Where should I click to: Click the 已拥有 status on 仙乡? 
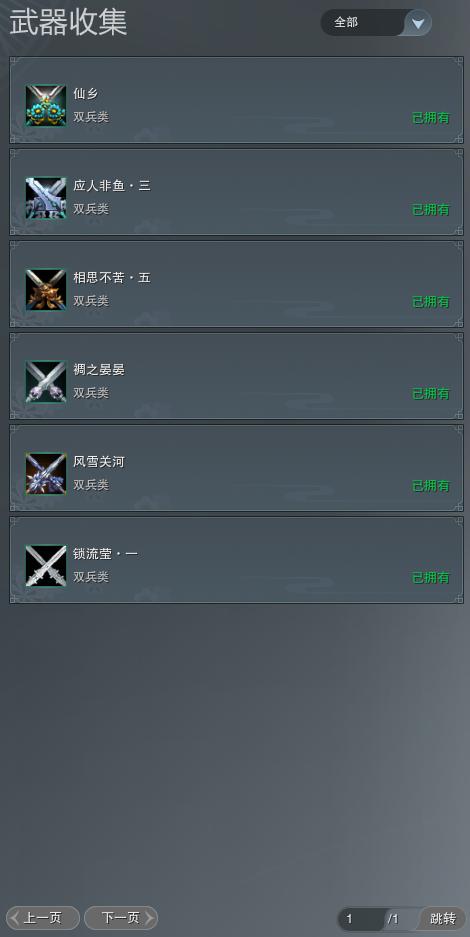pos(431,118)
